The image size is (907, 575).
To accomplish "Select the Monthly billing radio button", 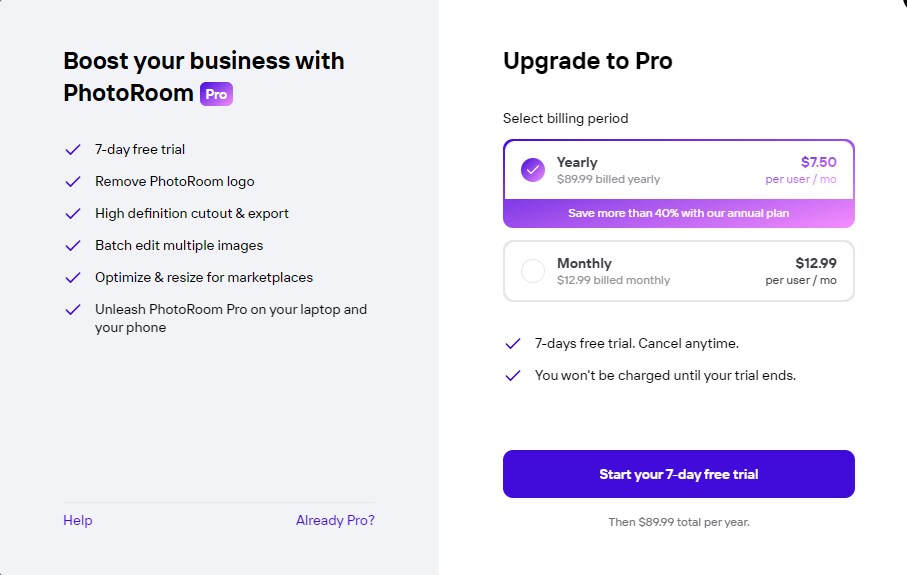I will point(533,271).
